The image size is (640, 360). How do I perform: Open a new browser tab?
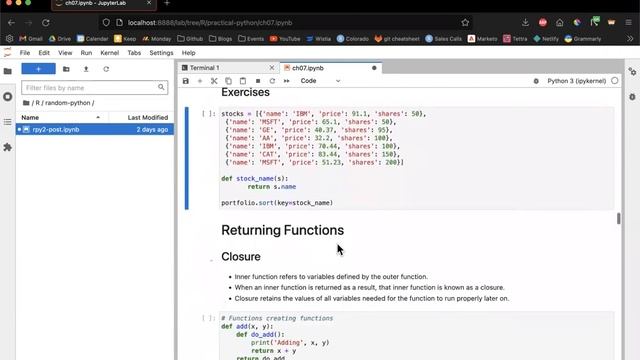click(x=167, y=3)
